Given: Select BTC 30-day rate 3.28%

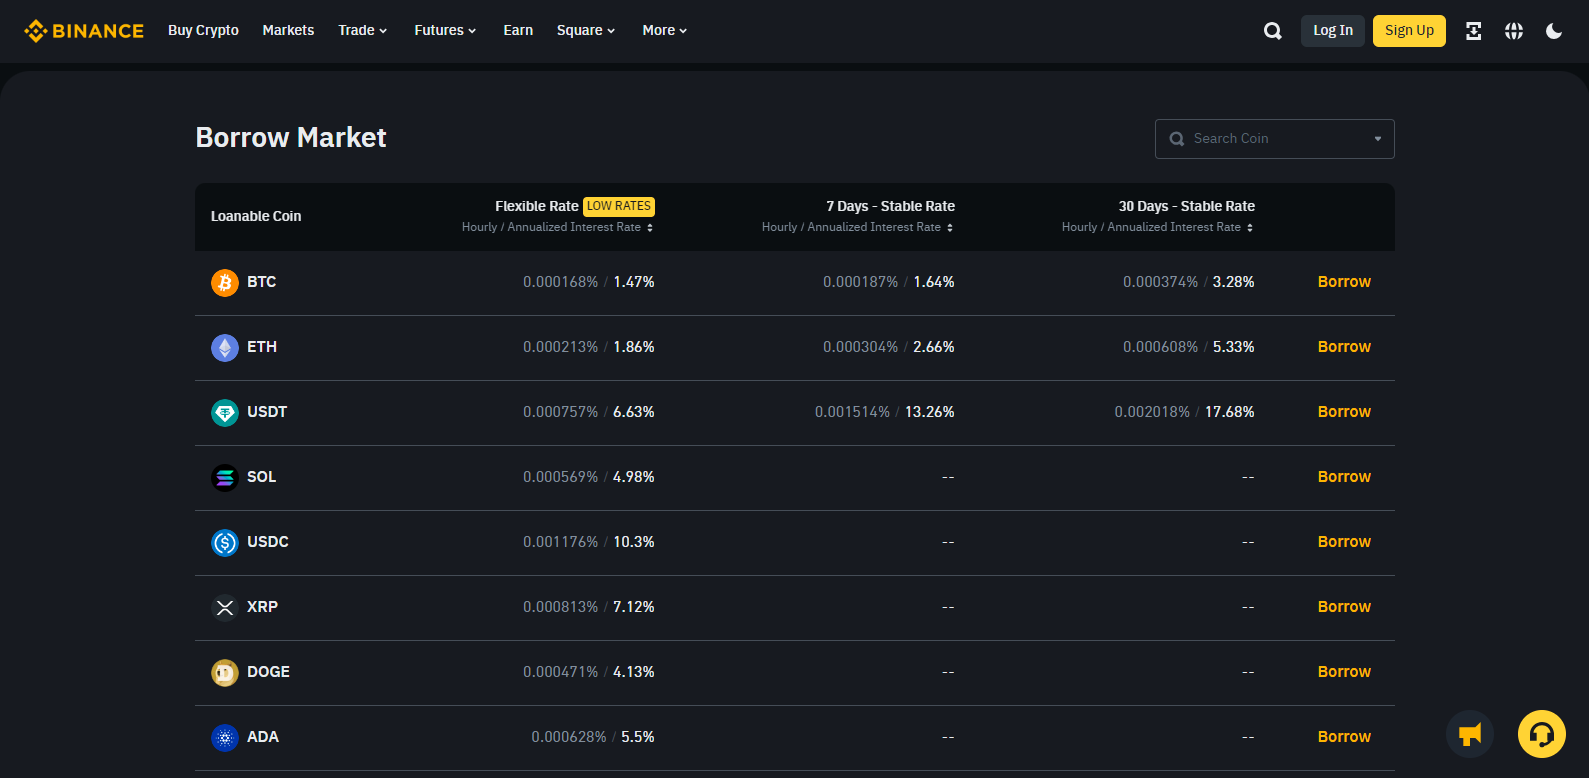Looking at the screenshot, I should click(1234, 282).
